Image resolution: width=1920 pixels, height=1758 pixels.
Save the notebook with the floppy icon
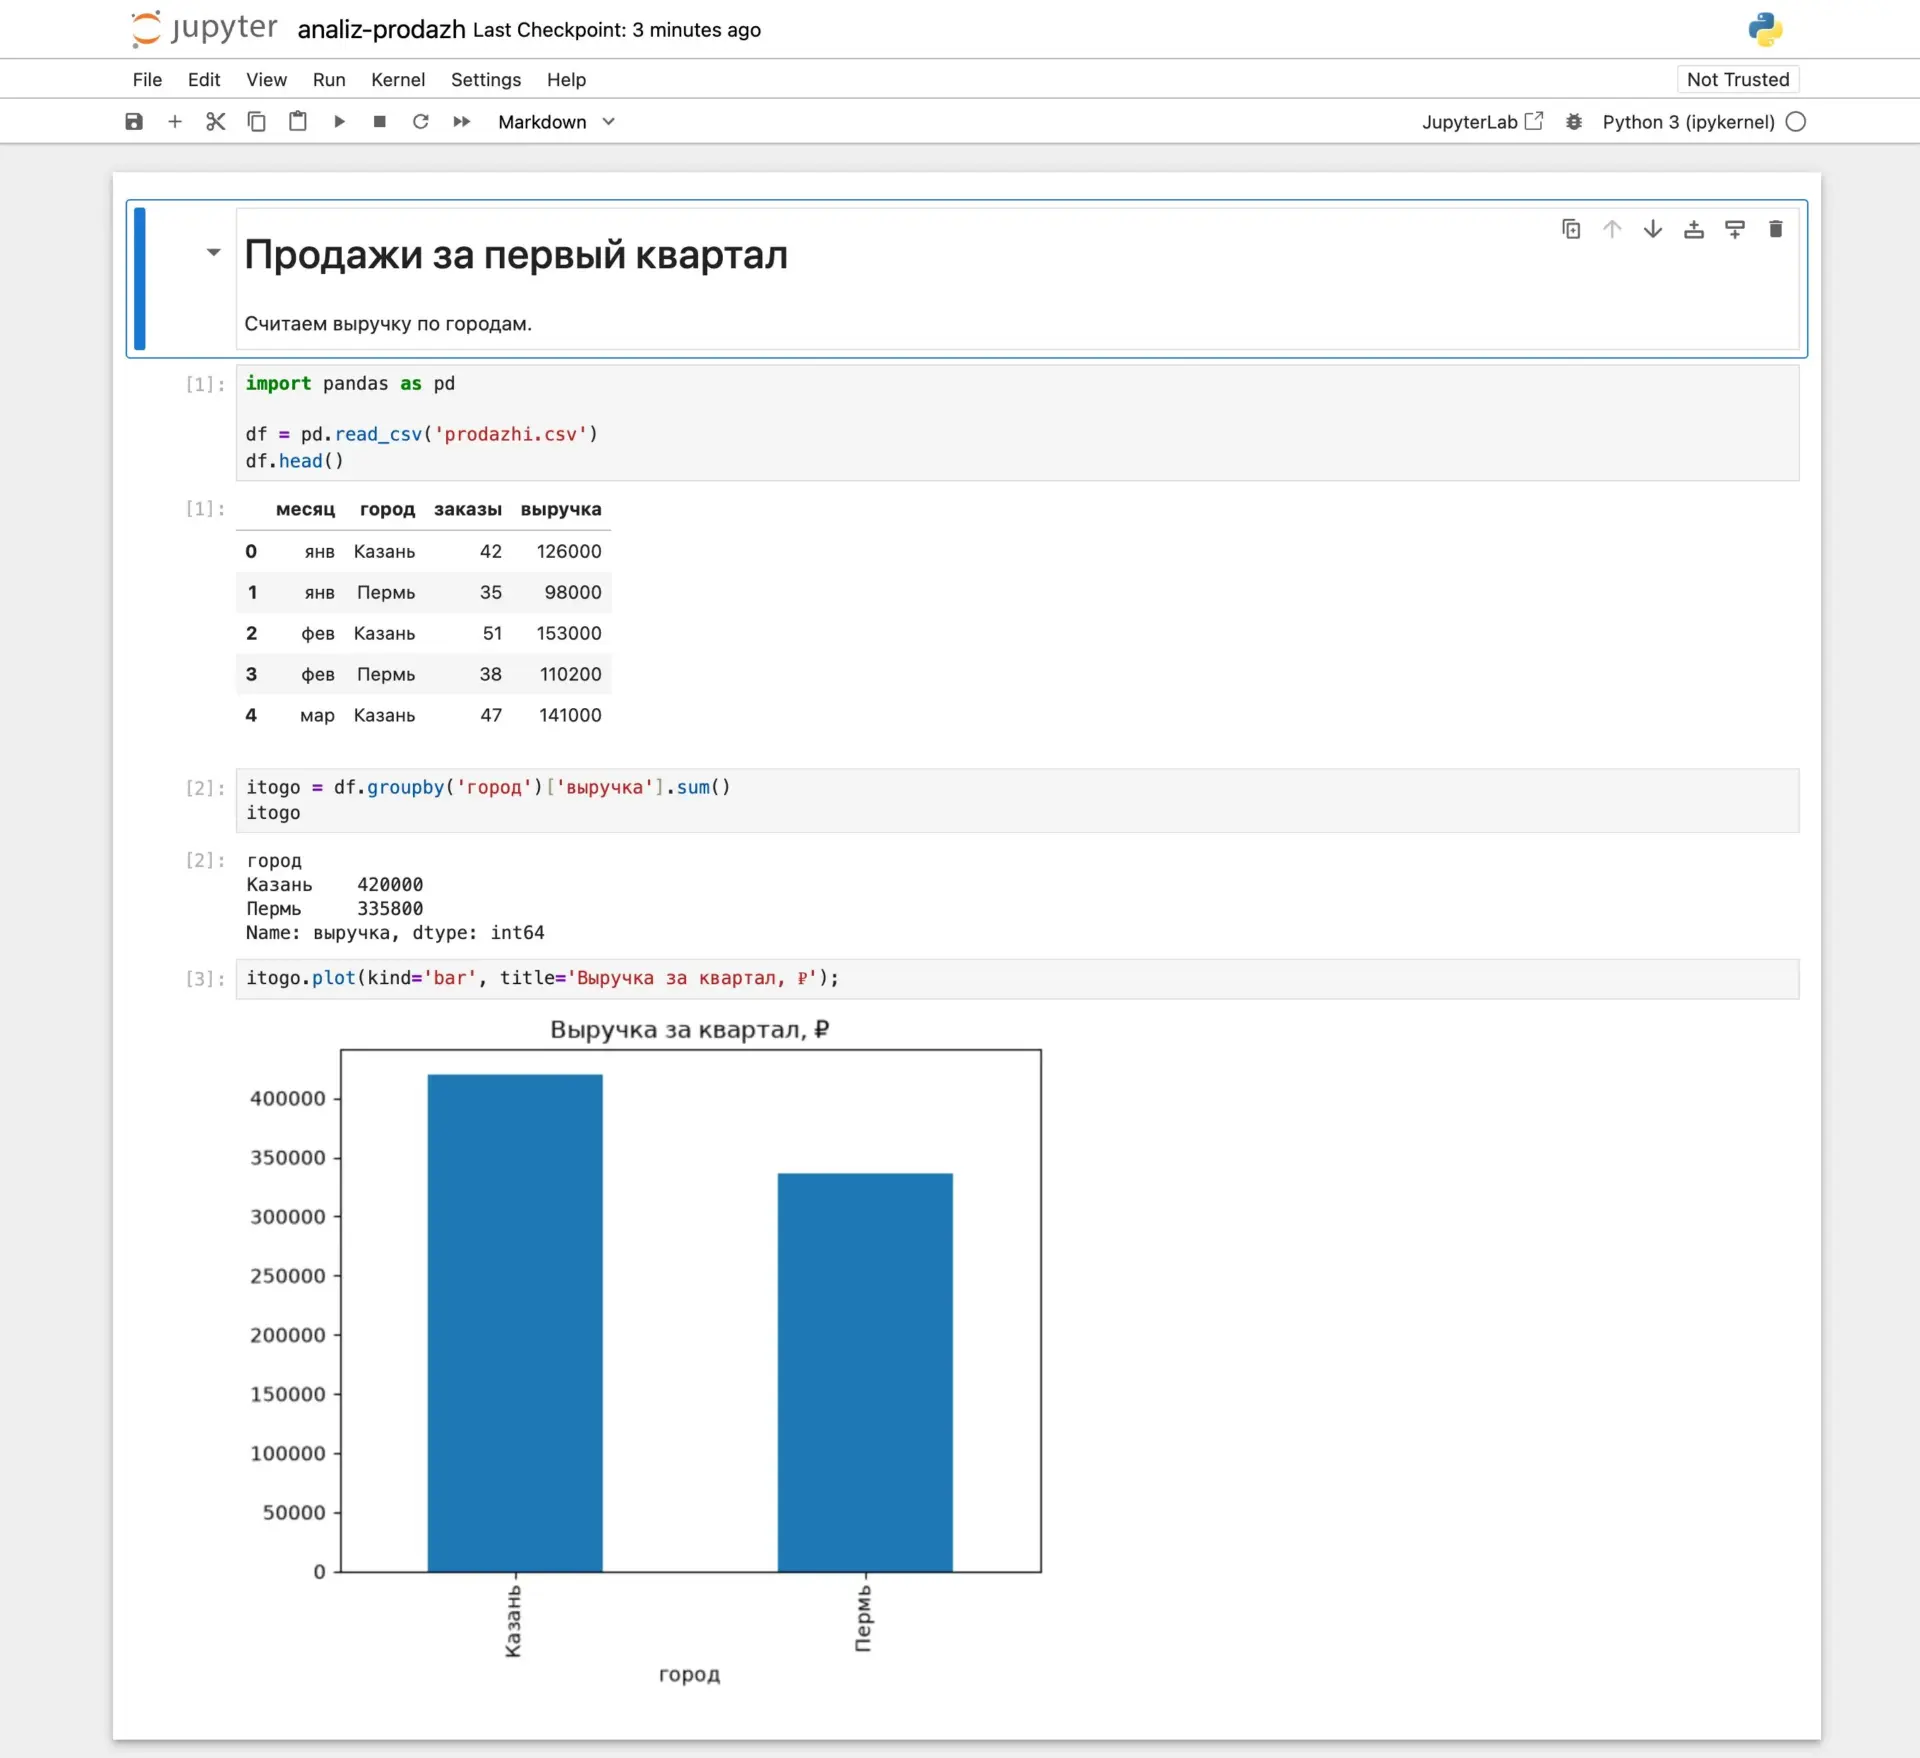click(134, 122)
